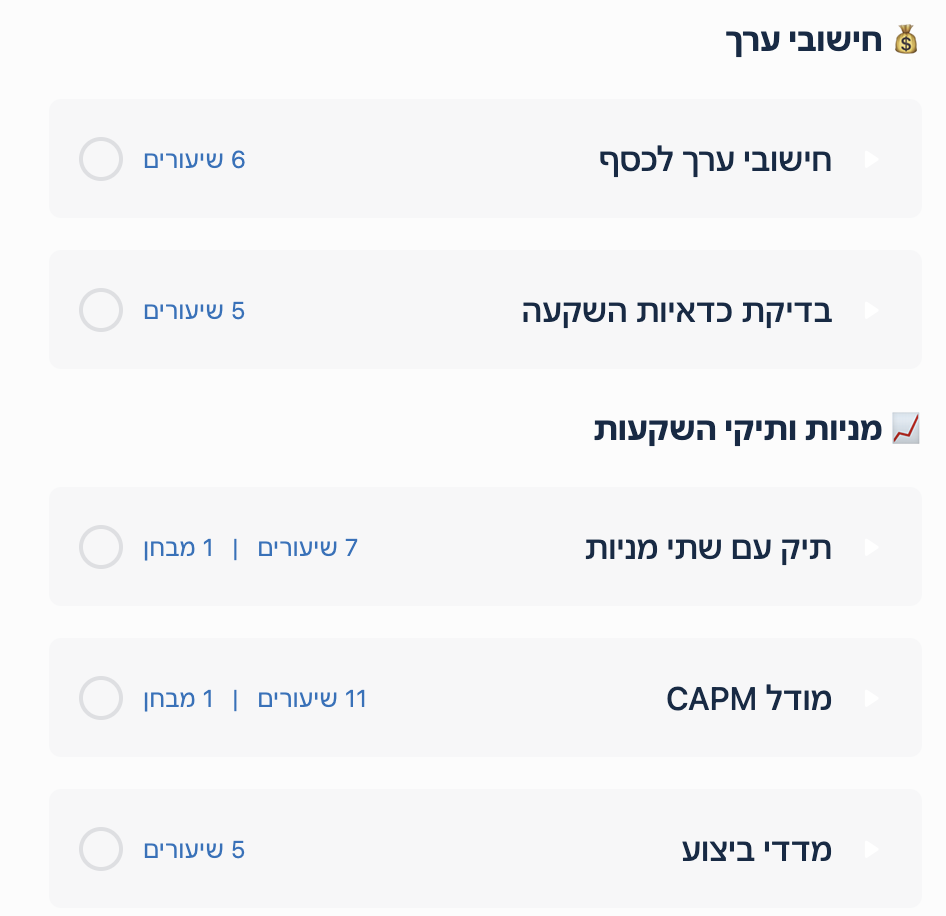Viewport: 946px width, 916px height.
Task: Click the 6 שיעורים lessons link
Action: click(x=194, y=160)
